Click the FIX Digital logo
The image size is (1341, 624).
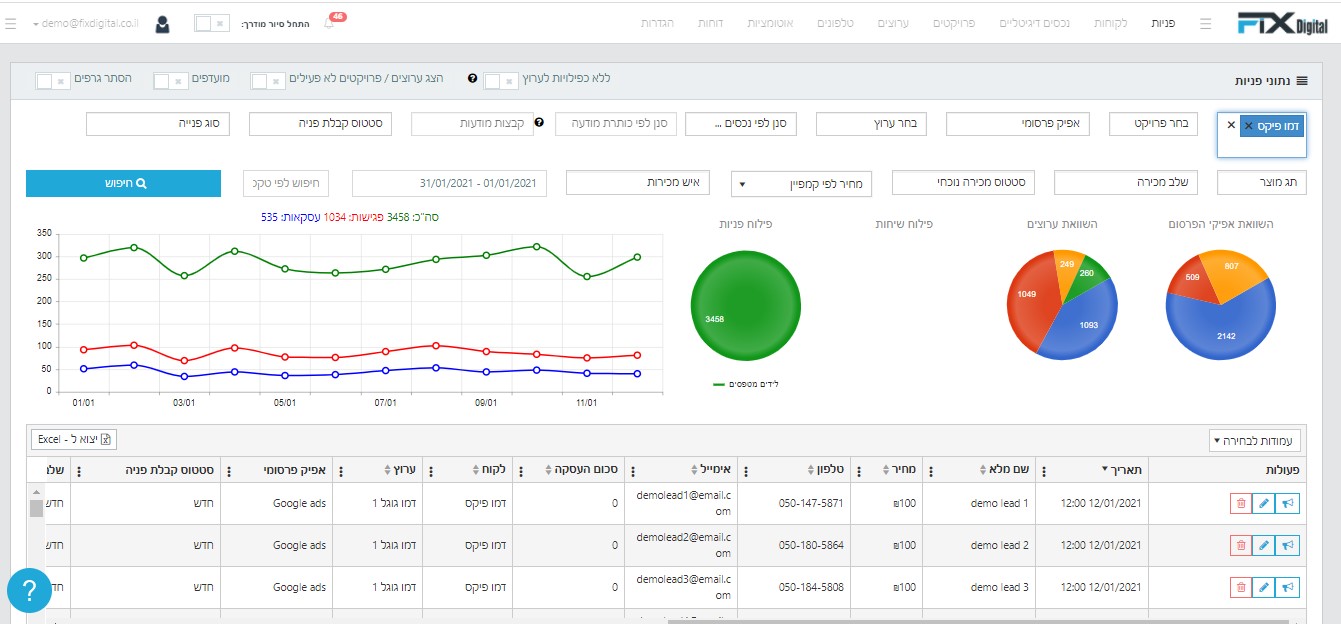1281,23
